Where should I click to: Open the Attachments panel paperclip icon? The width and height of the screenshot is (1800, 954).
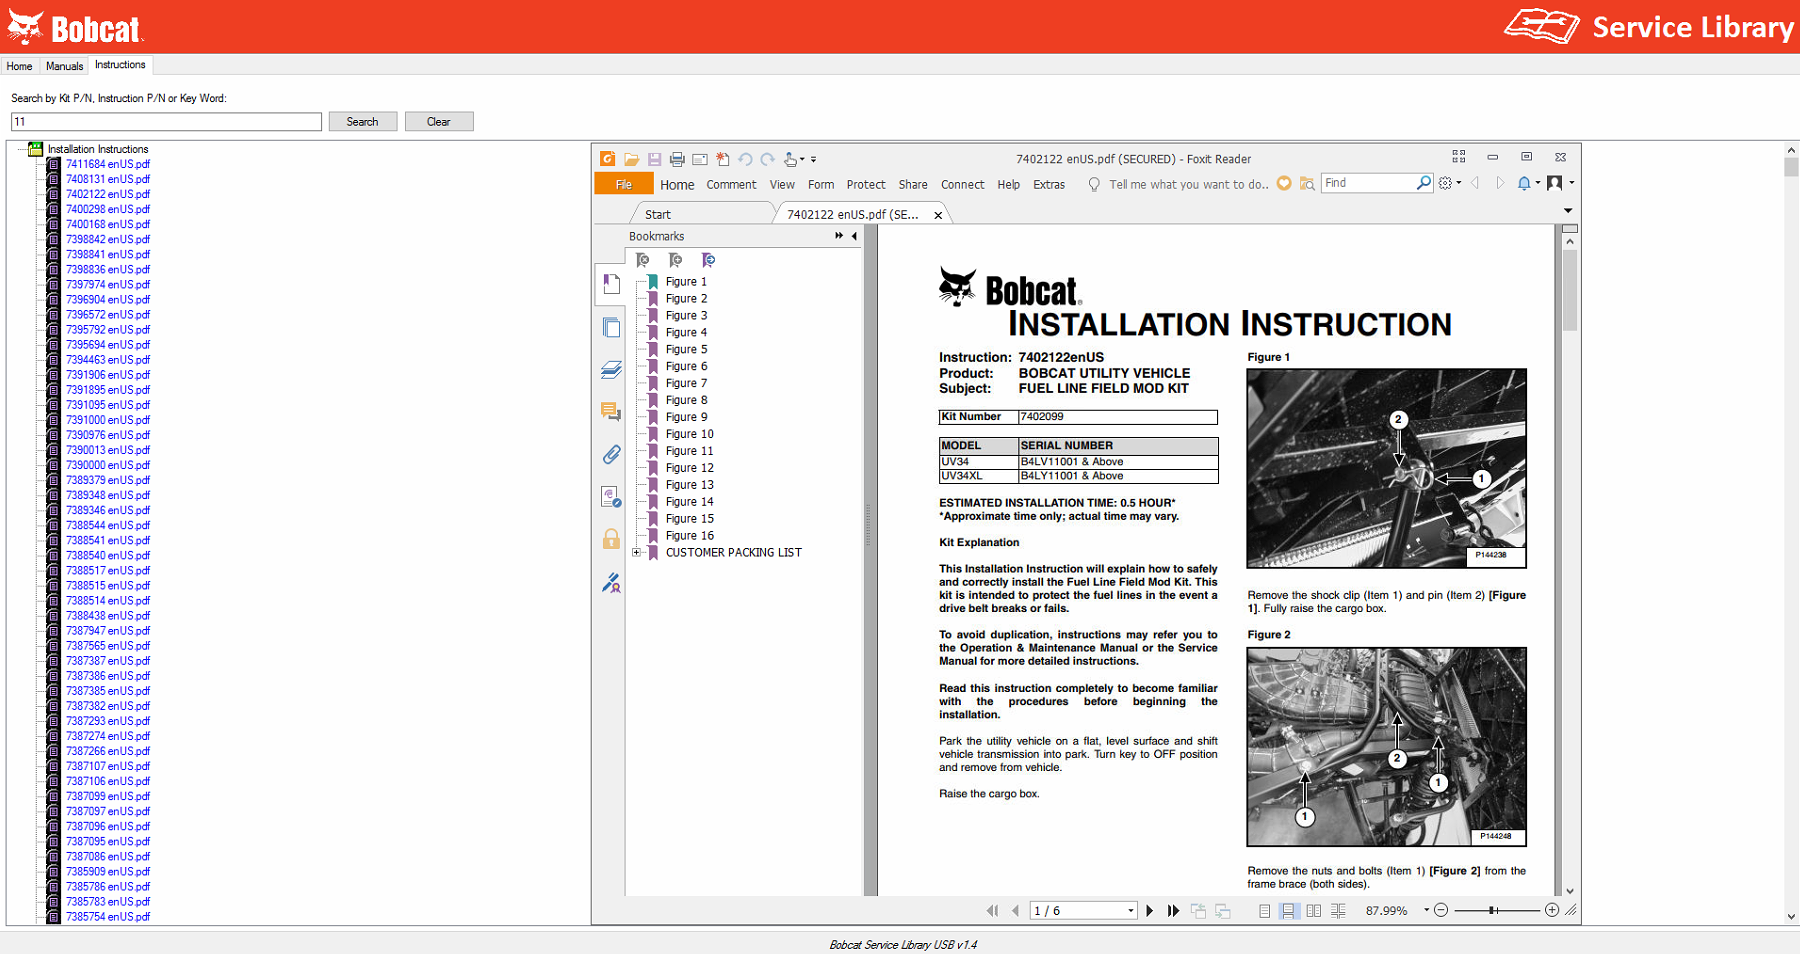611,455
